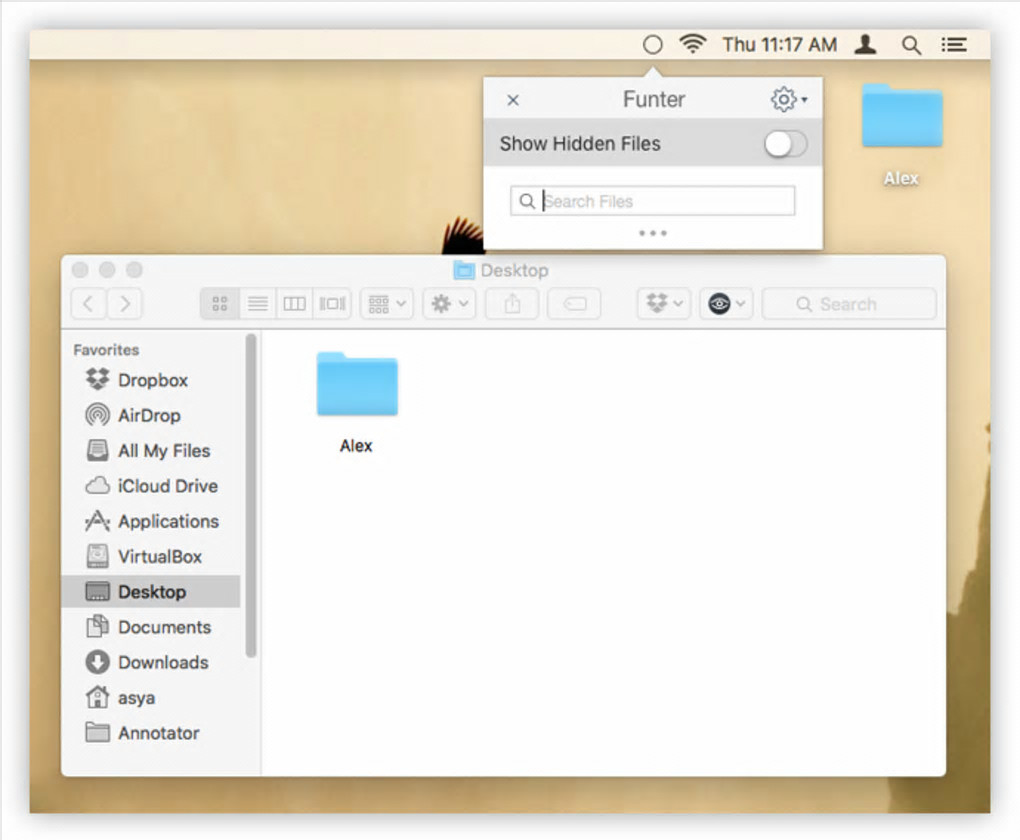Select the Alex folder in Finder window
The image size is (1020, 840).
[356, 403]
